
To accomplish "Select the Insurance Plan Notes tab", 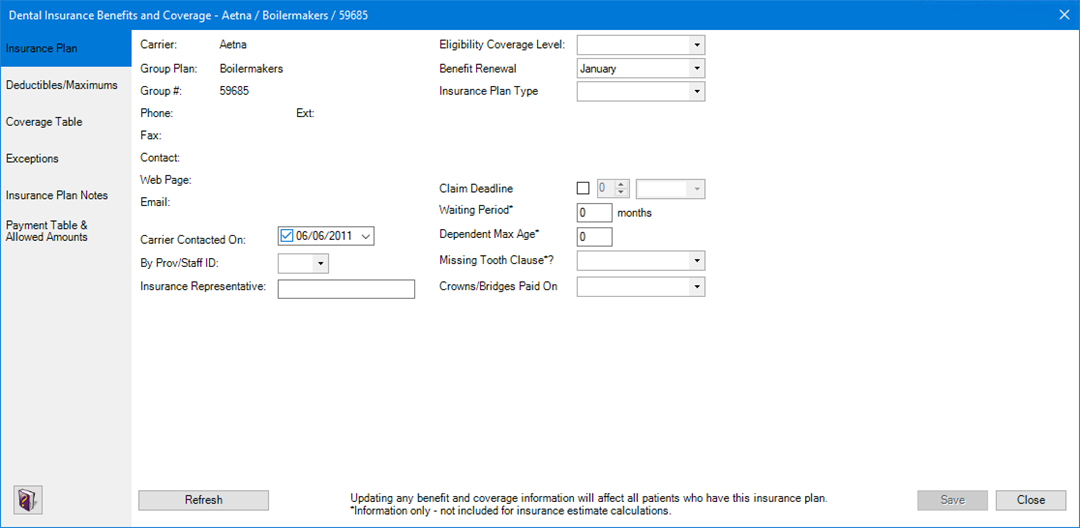I will (x=57, y=196).
